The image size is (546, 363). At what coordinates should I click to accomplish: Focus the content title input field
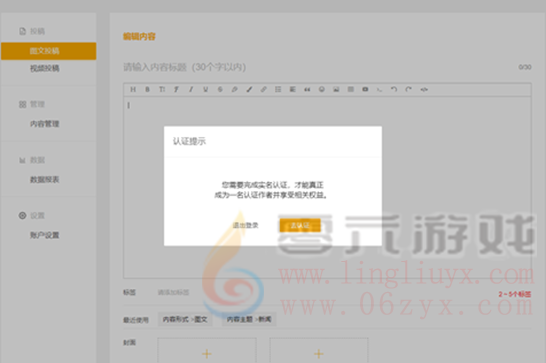point(319,67)
